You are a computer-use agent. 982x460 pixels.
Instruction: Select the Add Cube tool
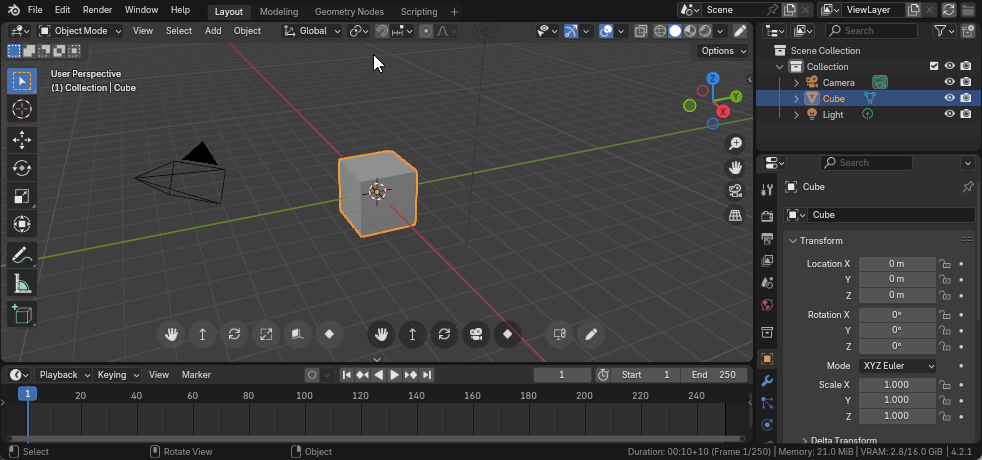point(22,314)
